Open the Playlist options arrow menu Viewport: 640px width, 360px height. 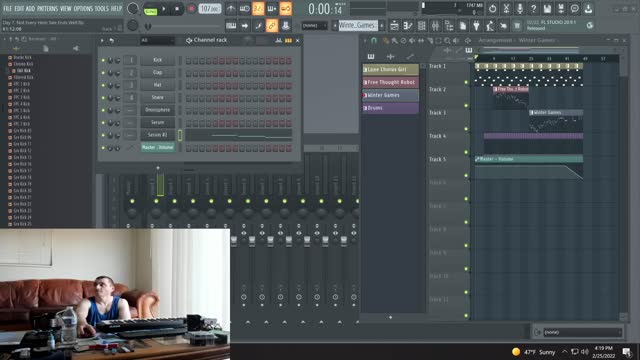(365, 40)
